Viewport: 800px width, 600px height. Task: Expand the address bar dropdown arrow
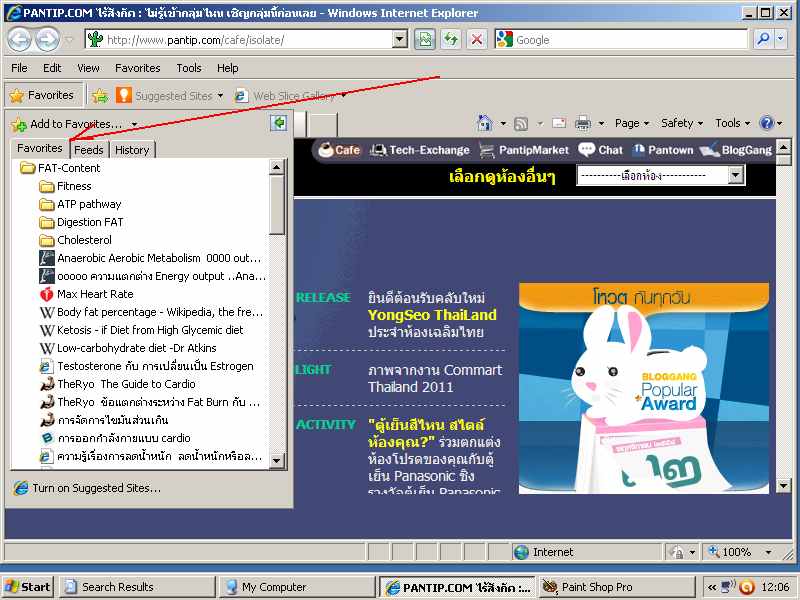(x=399, y=39)
